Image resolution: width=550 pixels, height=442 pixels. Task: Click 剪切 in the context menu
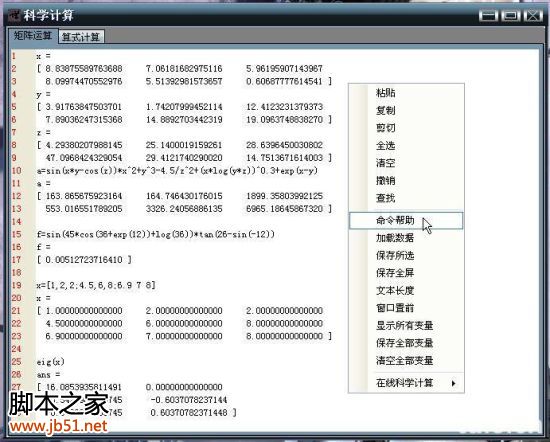385,128
